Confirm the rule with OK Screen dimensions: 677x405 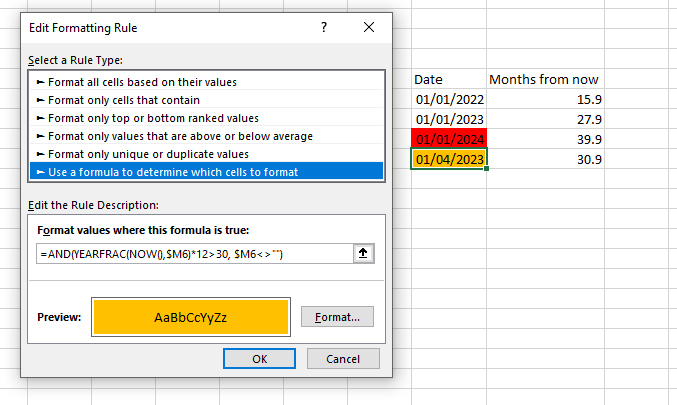coord(259,359)
